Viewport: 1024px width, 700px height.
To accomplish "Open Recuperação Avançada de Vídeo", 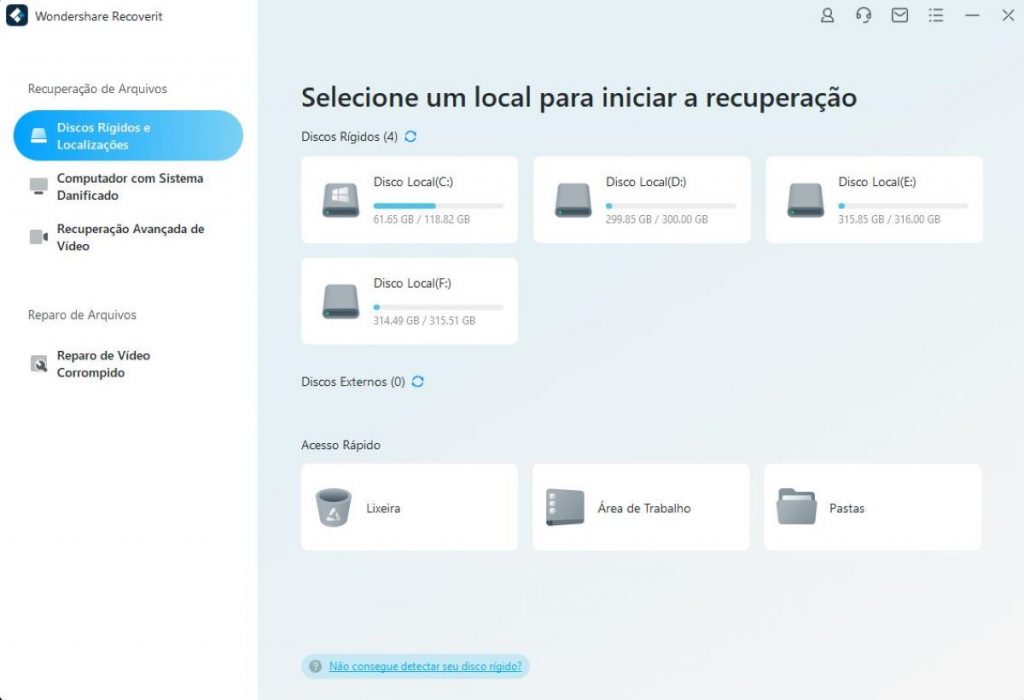I will click(x=128, y=237).
